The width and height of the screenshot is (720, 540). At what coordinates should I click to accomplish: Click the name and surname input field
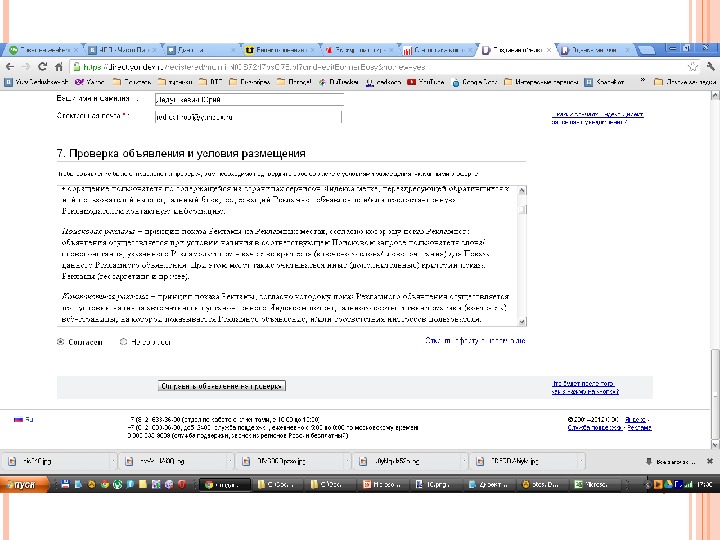pos(249,99)
